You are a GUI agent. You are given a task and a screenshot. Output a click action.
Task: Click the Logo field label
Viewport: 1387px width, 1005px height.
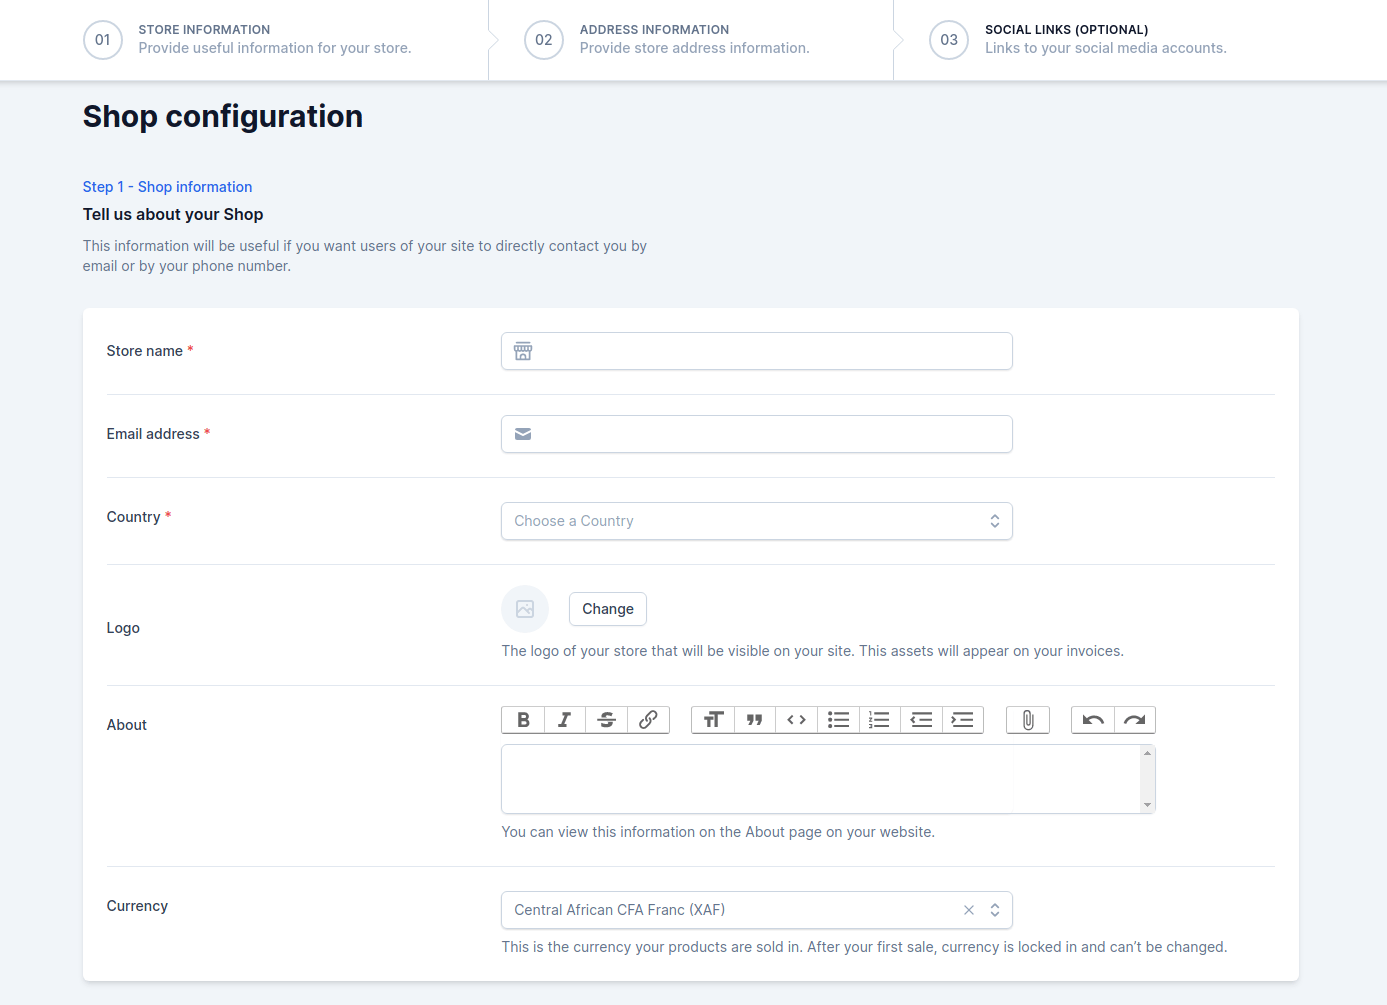click(123, 628)
